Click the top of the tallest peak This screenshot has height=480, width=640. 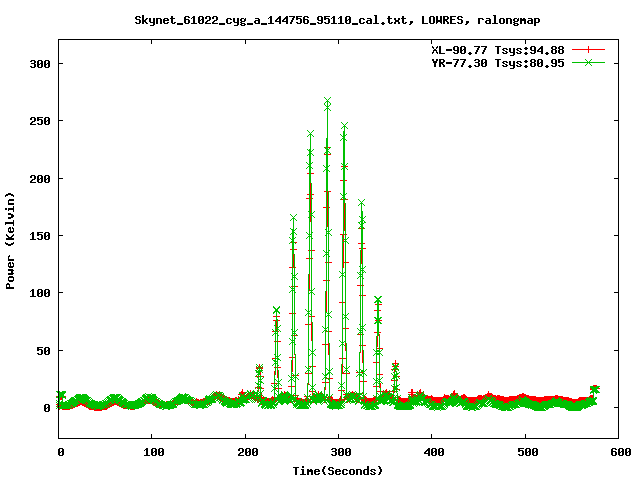tap(327, 102)
